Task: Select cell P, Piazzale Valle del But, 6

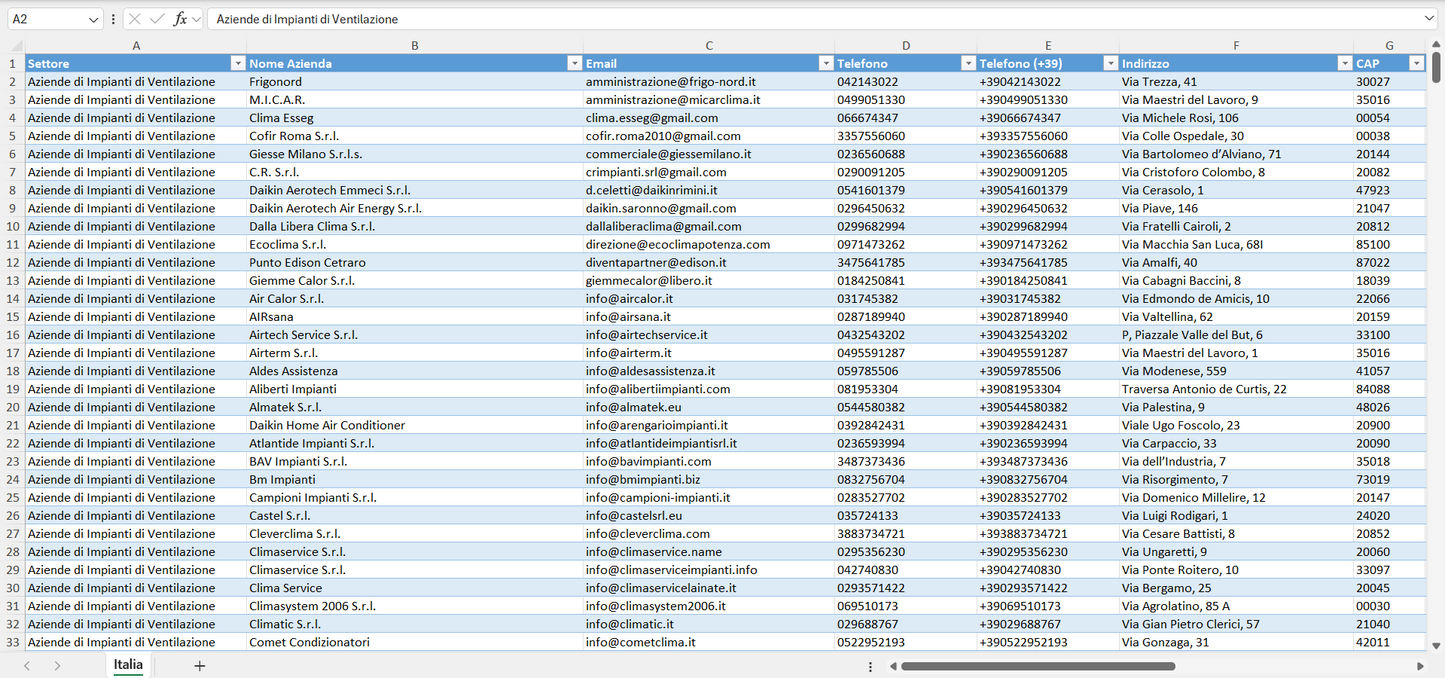Action: pyautogui.click(x=1236, y=335)
